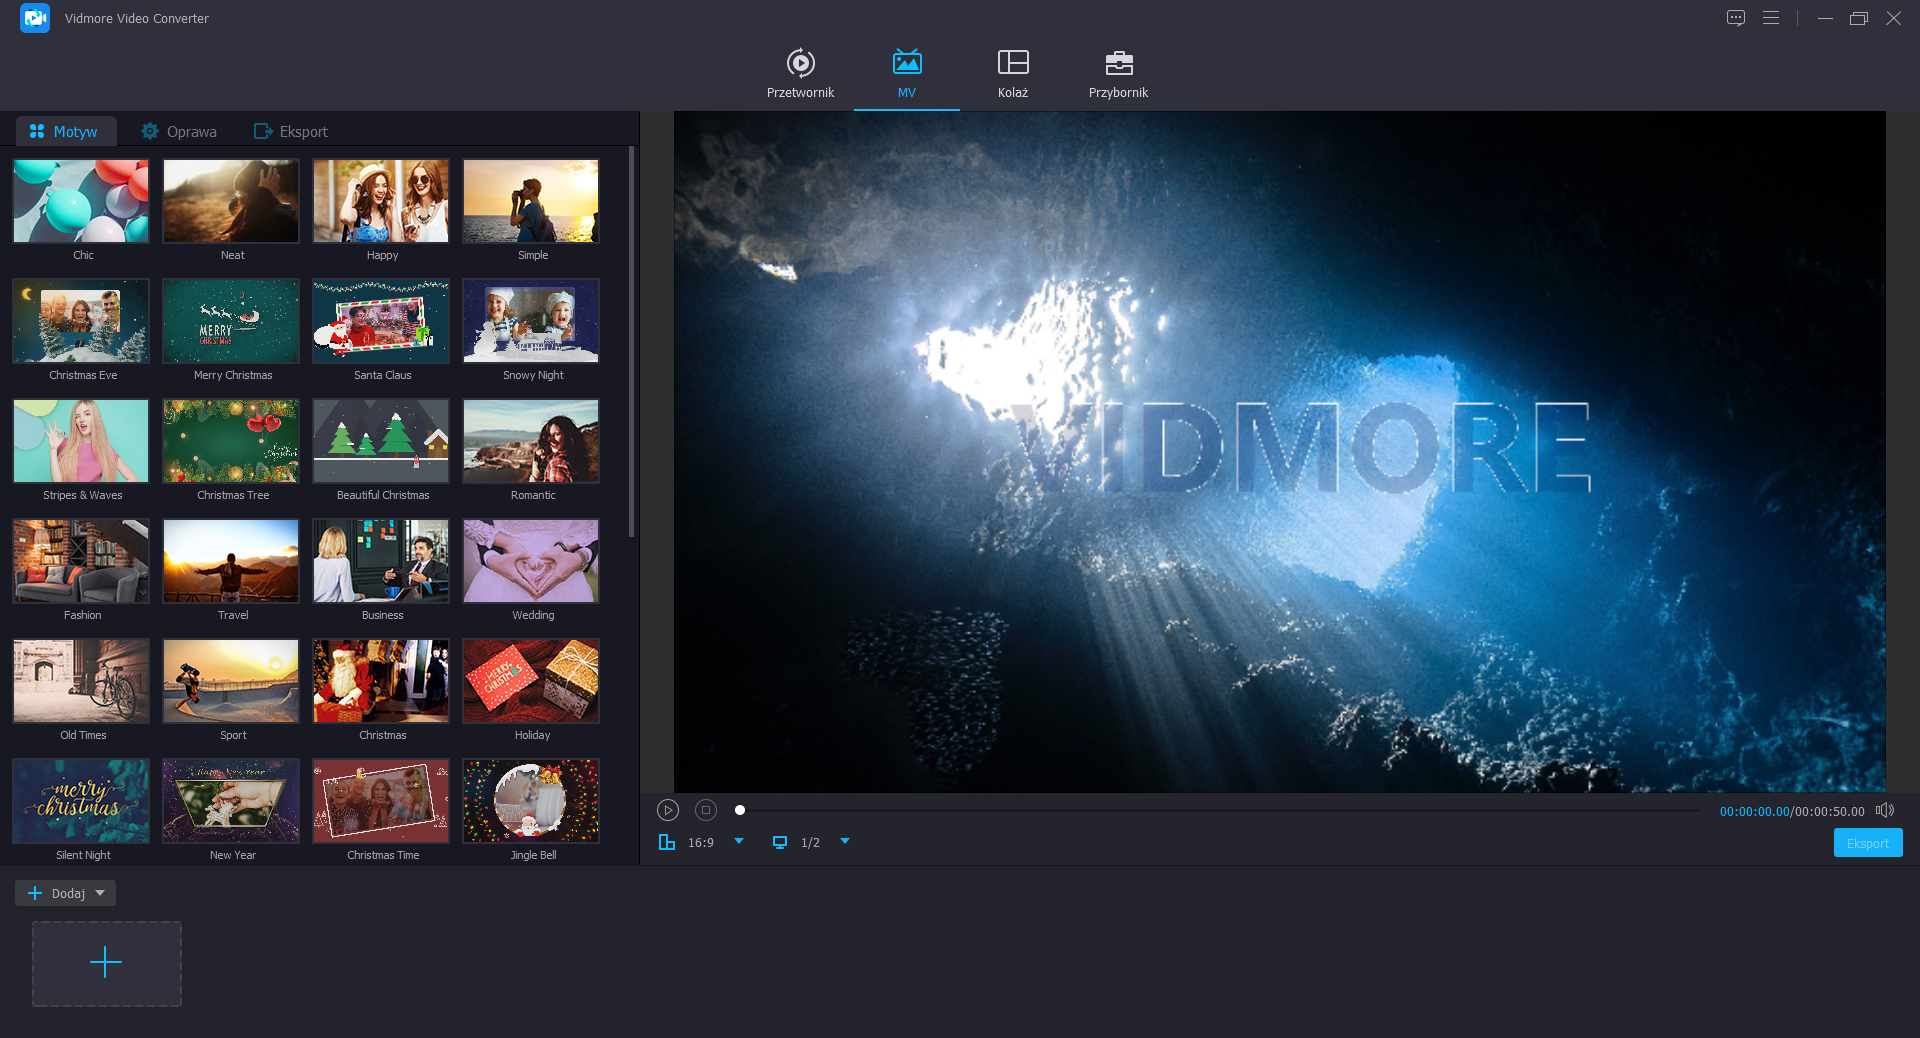Open the hamburger main menu

[1771, 18]
